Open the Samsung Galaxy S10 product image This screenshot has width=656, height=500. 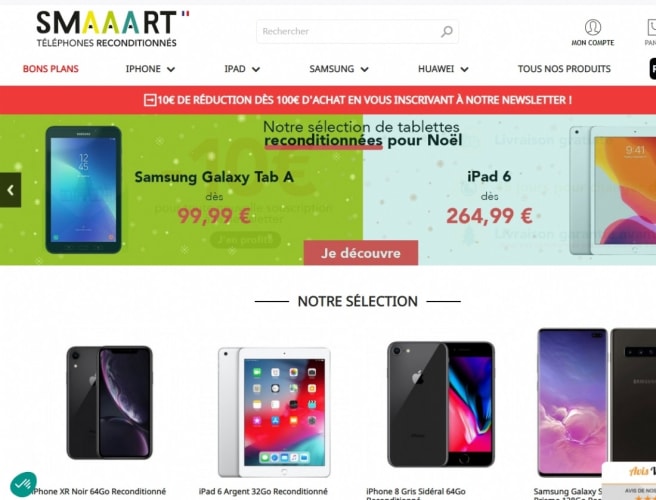pos(597,403)
